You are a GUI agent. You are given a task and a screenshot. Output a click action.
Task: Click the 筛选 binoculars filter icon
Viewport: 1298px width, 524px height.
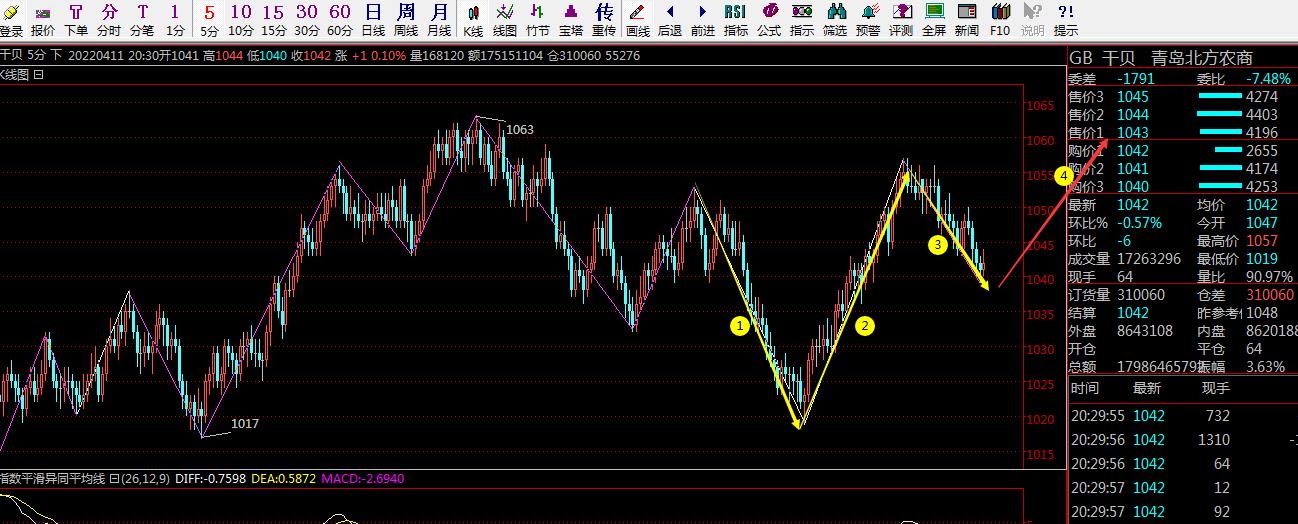[834, 19]
